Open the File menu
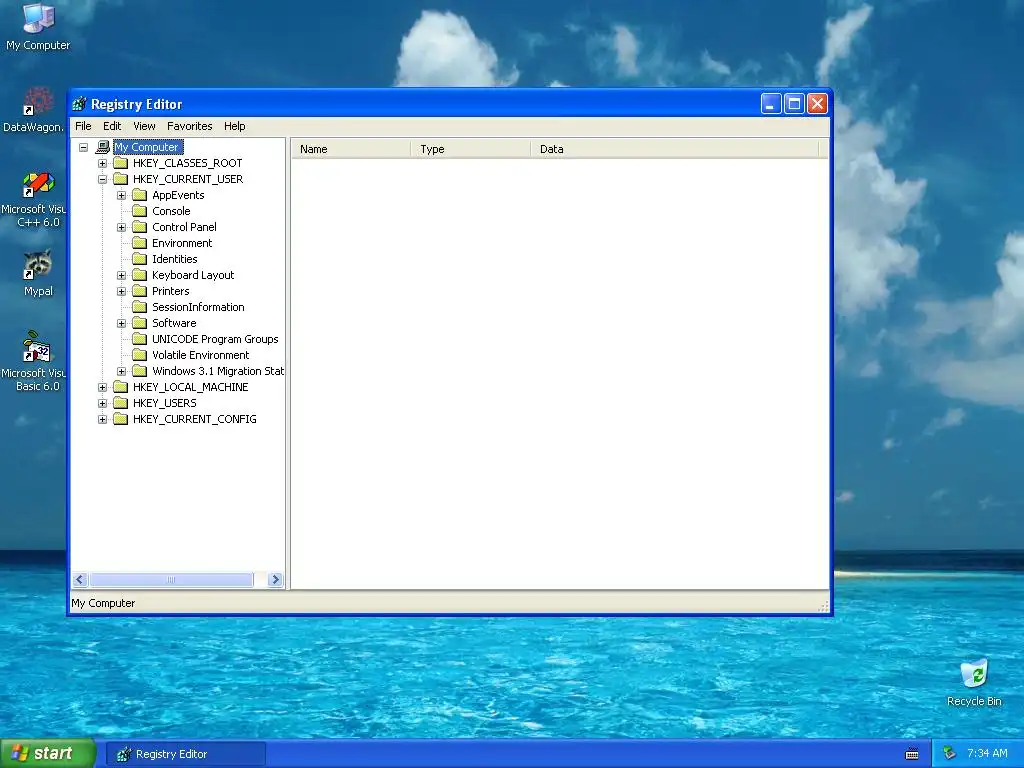This screenshot has width=1024, height=768. pos(83,126)
